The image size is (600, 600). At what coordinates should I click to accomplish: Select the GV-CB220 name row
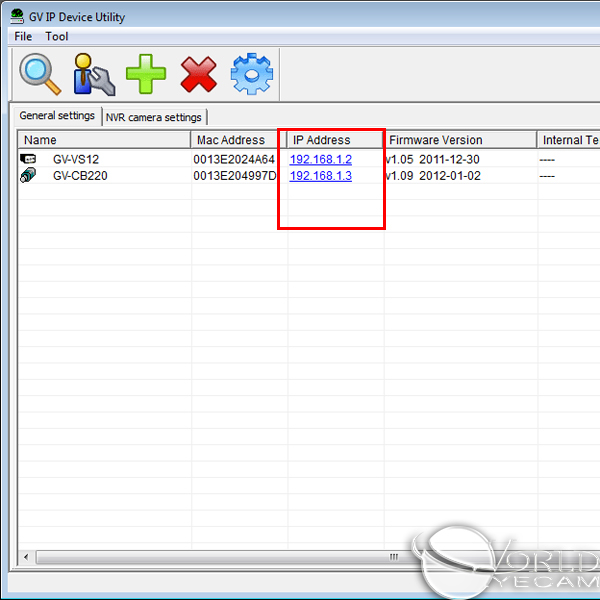80,176
